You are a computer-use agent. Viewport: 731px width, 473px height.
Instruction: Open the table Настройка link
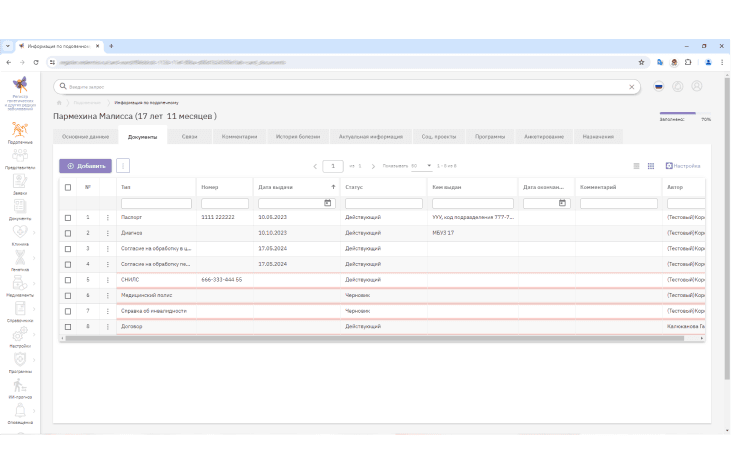click(683, 166)
